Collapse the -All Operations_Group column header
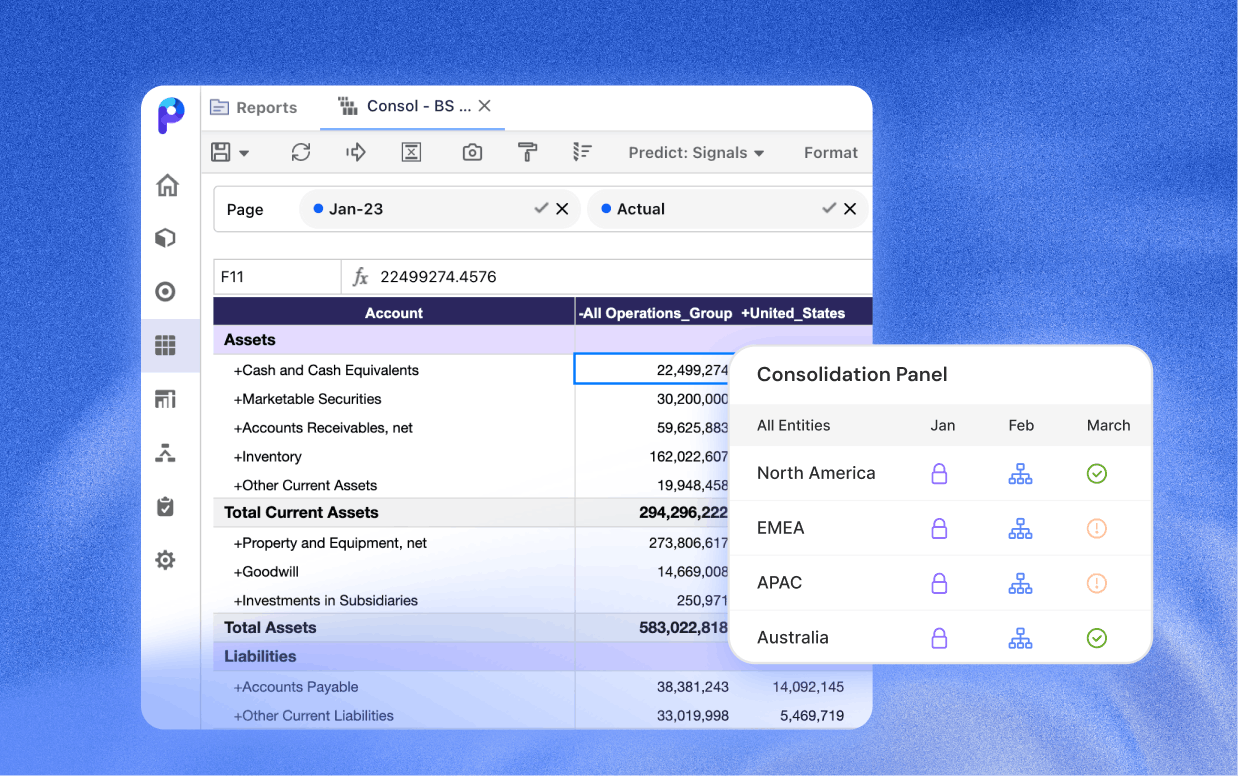1238x776 pixels. [655, 313]
